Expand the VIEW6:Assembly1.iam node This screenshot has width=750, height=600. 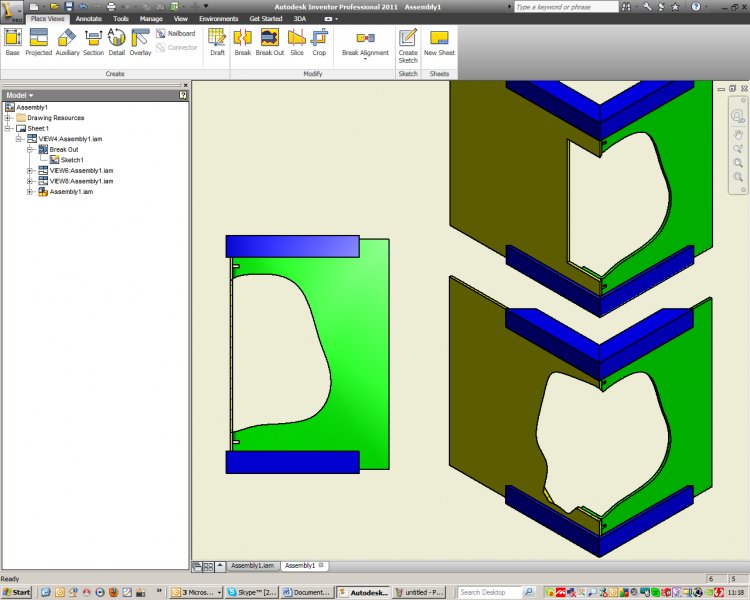[x=31, y=171]
